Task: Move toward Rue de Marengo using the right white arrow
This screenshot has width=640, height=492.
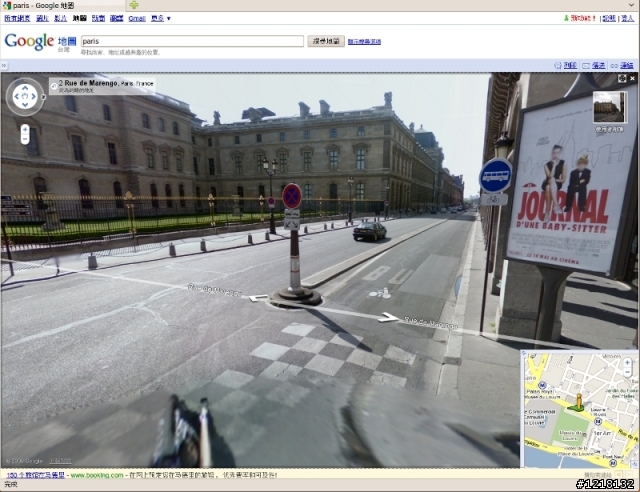Action: point(388,317)
